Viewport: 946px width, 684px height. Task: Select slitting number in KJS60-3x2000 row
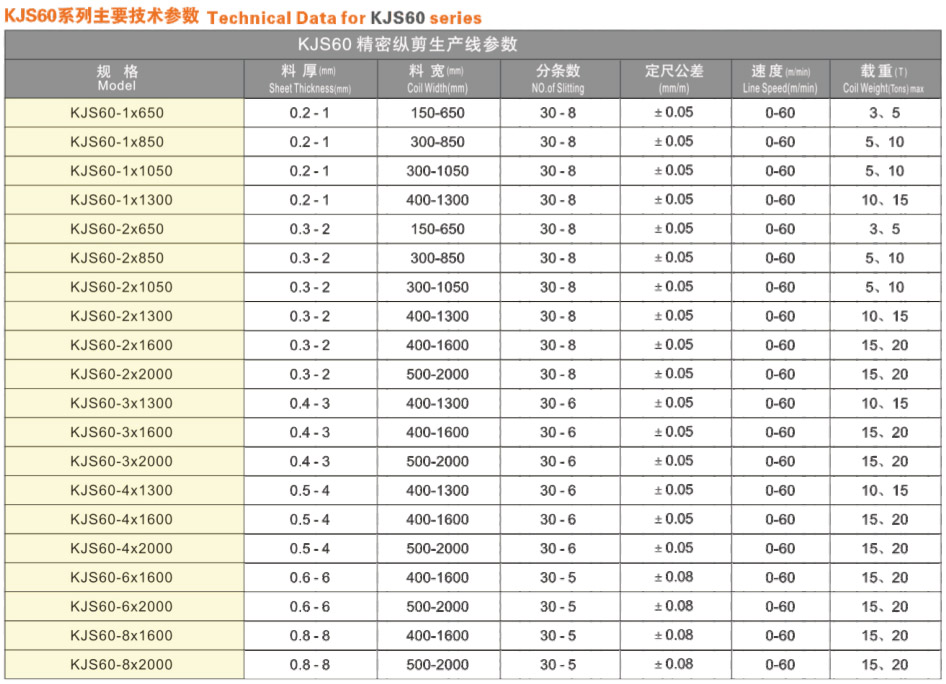pos(558,462)
